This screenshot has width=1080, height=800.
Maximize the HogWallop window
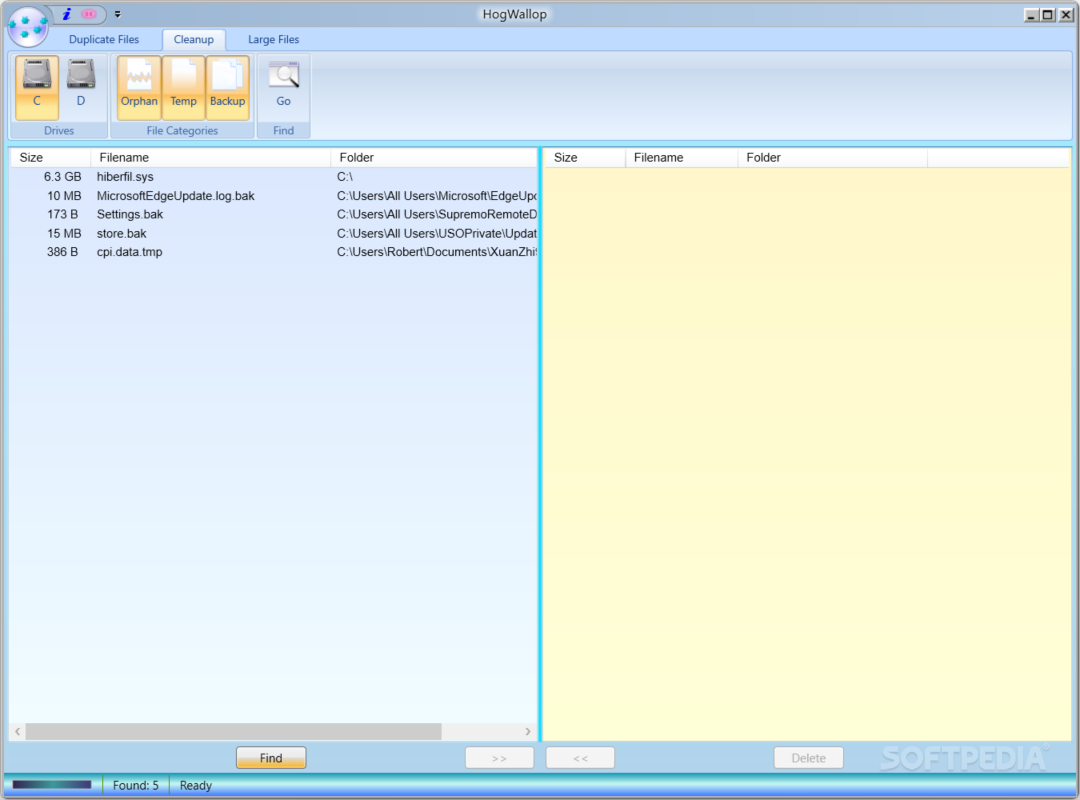coord(1048,14)
